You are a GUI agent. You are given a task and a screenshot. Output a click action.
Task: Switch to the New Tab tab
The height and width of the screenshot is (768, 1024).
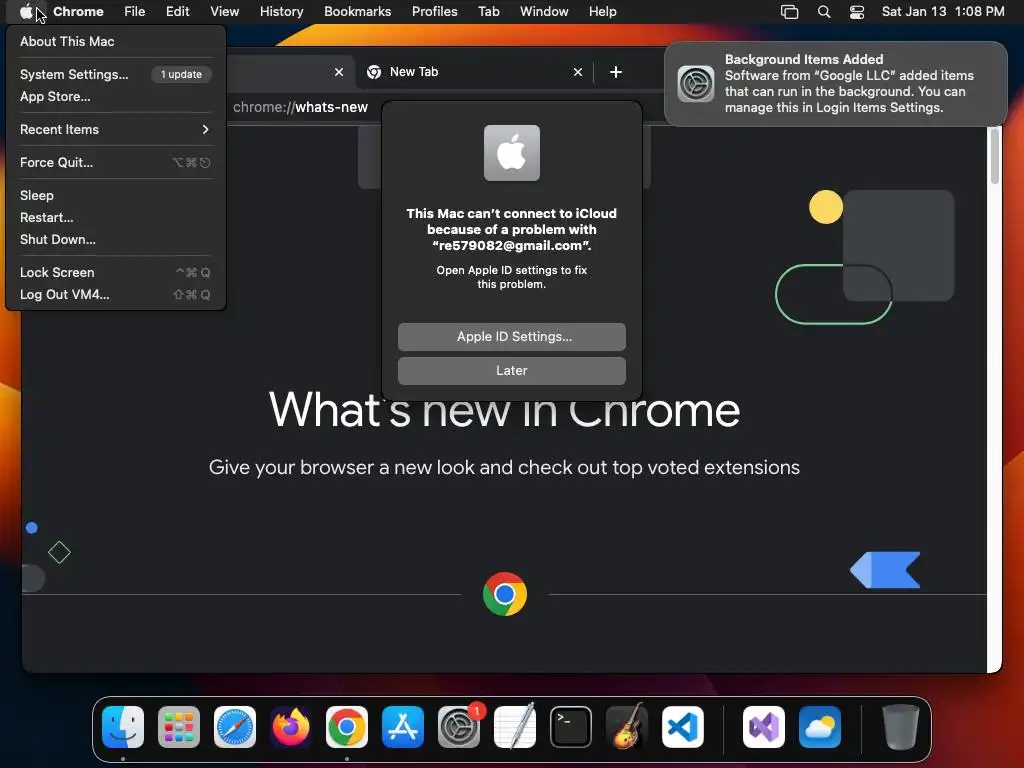(x=474, y=72)
